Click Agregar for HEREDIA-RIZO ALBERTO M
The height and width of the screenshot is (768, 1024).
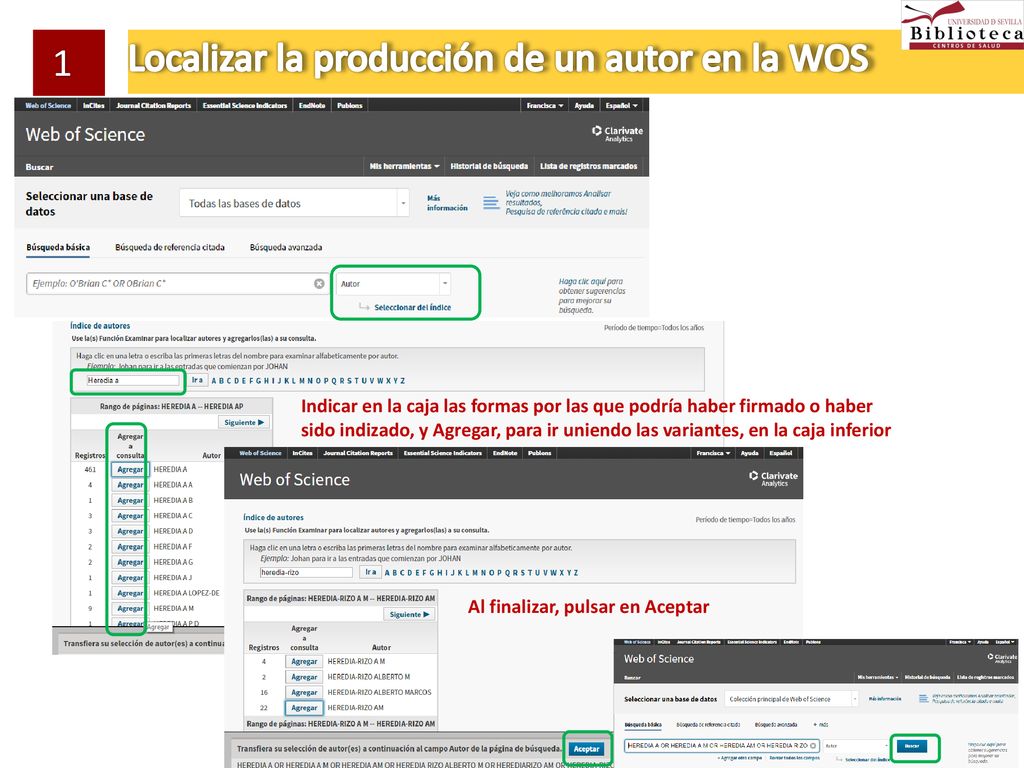tap(304, 677)
